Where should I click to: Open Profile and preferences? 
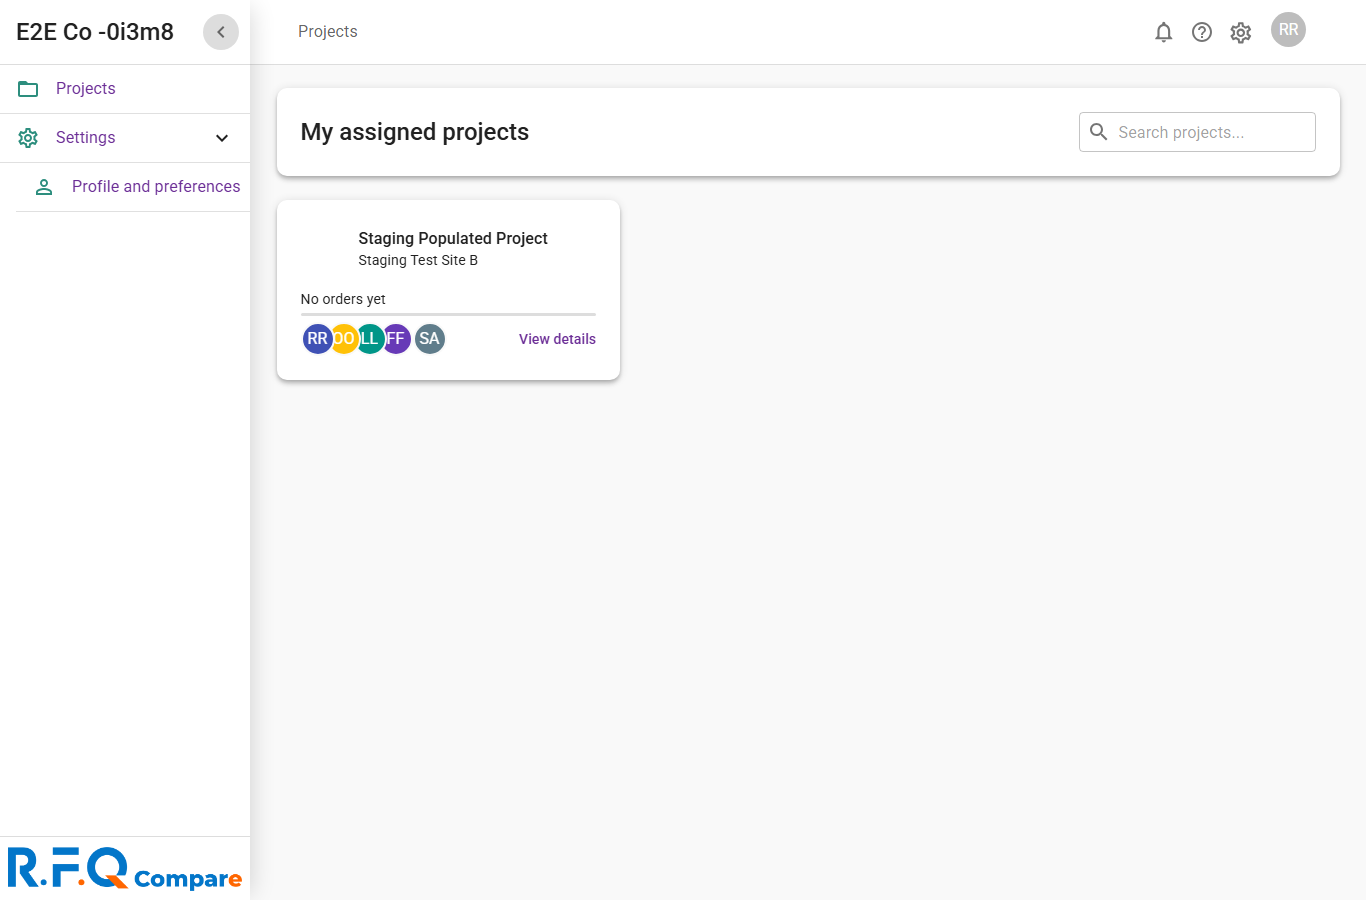[133, 187]
